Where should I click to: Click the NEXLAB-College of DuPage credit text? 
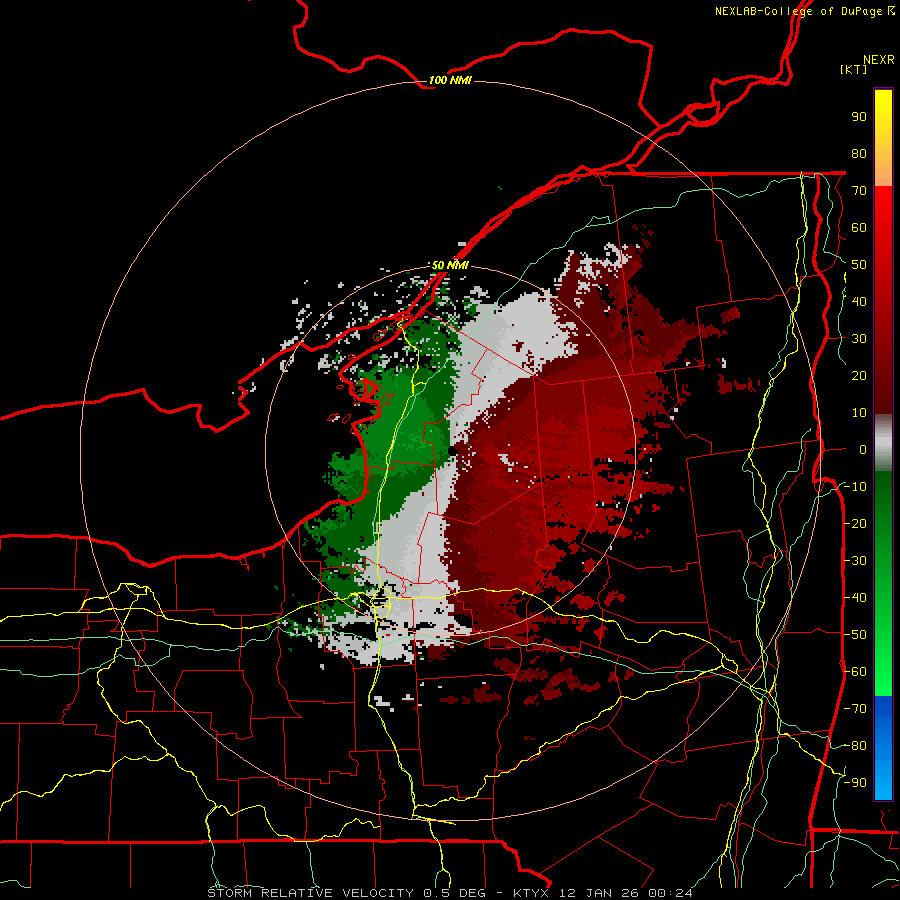pos(798,11)
